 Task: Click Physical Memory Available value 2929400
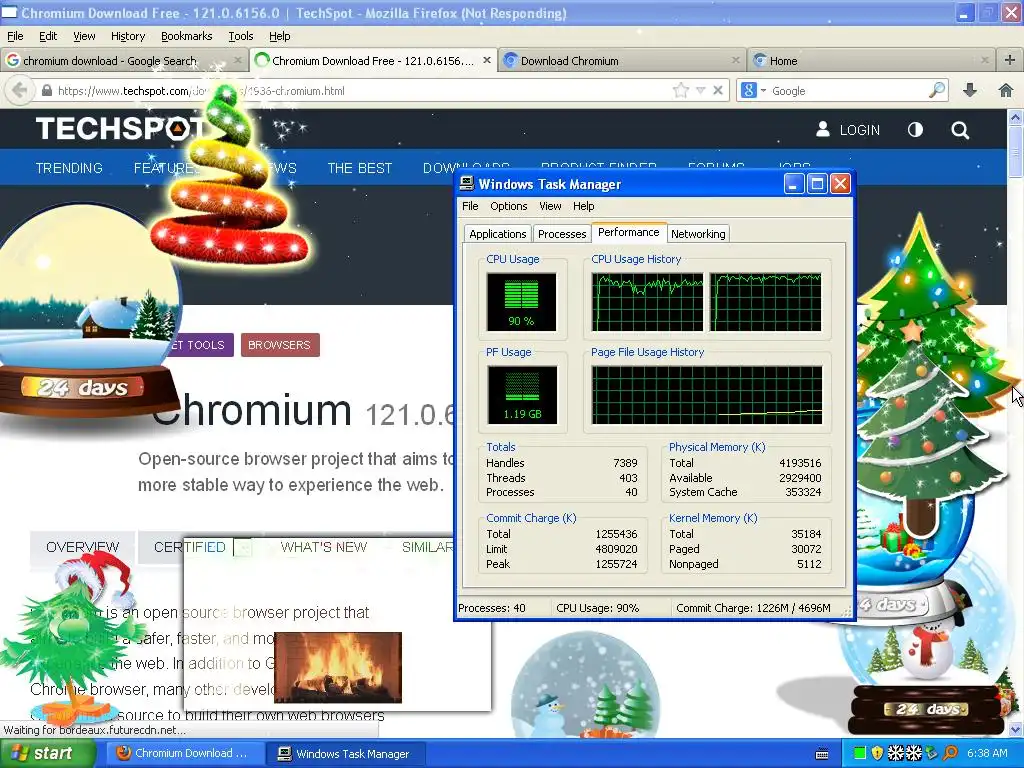[x=800, y=478]
